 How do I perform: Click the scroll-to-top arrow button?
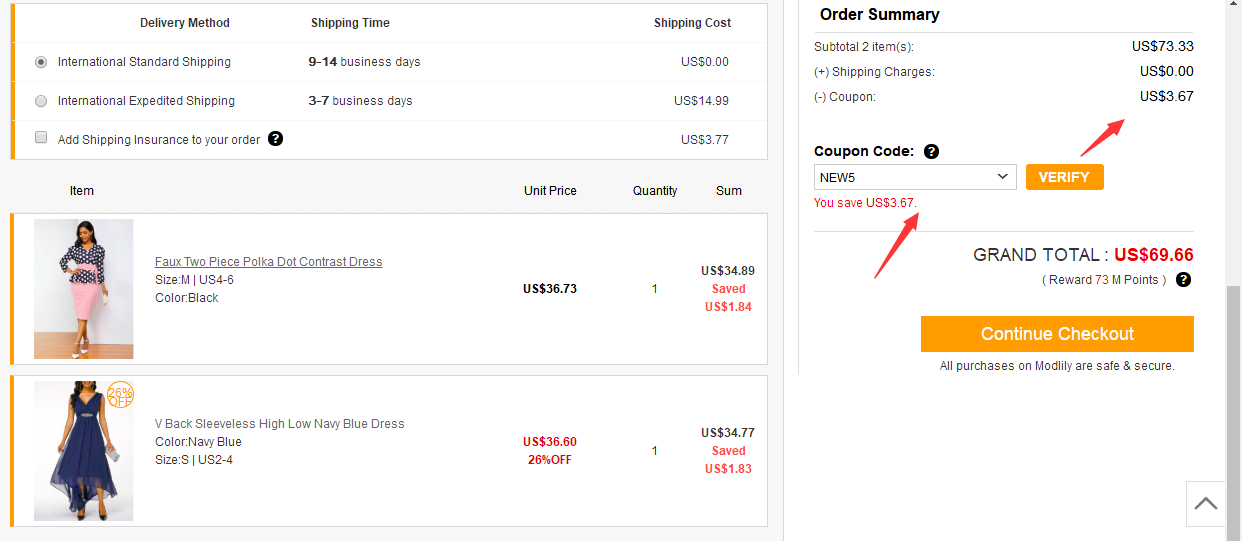tap(1206, 504)
